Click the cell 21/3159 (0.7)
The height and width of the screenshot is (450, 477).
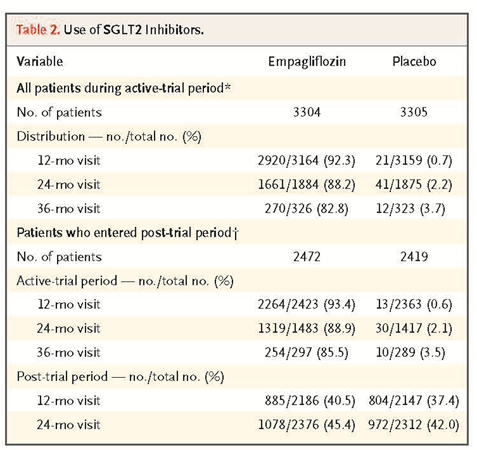(x=414, y=160)
